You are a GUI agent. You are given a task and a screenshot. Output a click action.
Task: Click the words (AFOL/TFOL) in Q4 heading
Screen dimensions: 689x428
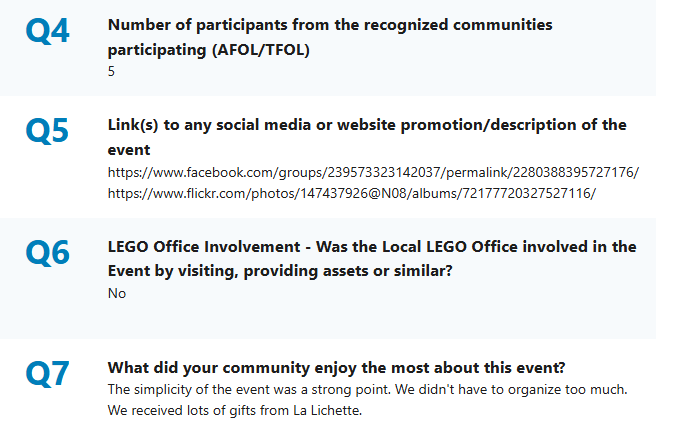(x=261, y=50)
